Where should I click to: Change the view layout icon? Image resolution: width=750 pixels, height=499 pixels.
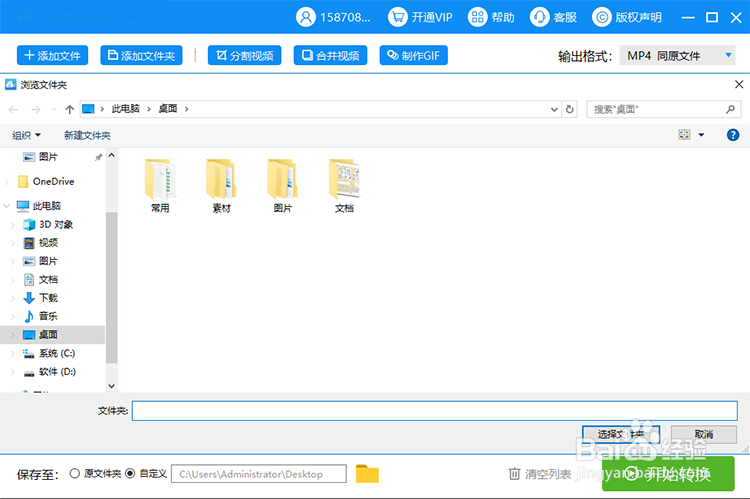pos(684,135)
